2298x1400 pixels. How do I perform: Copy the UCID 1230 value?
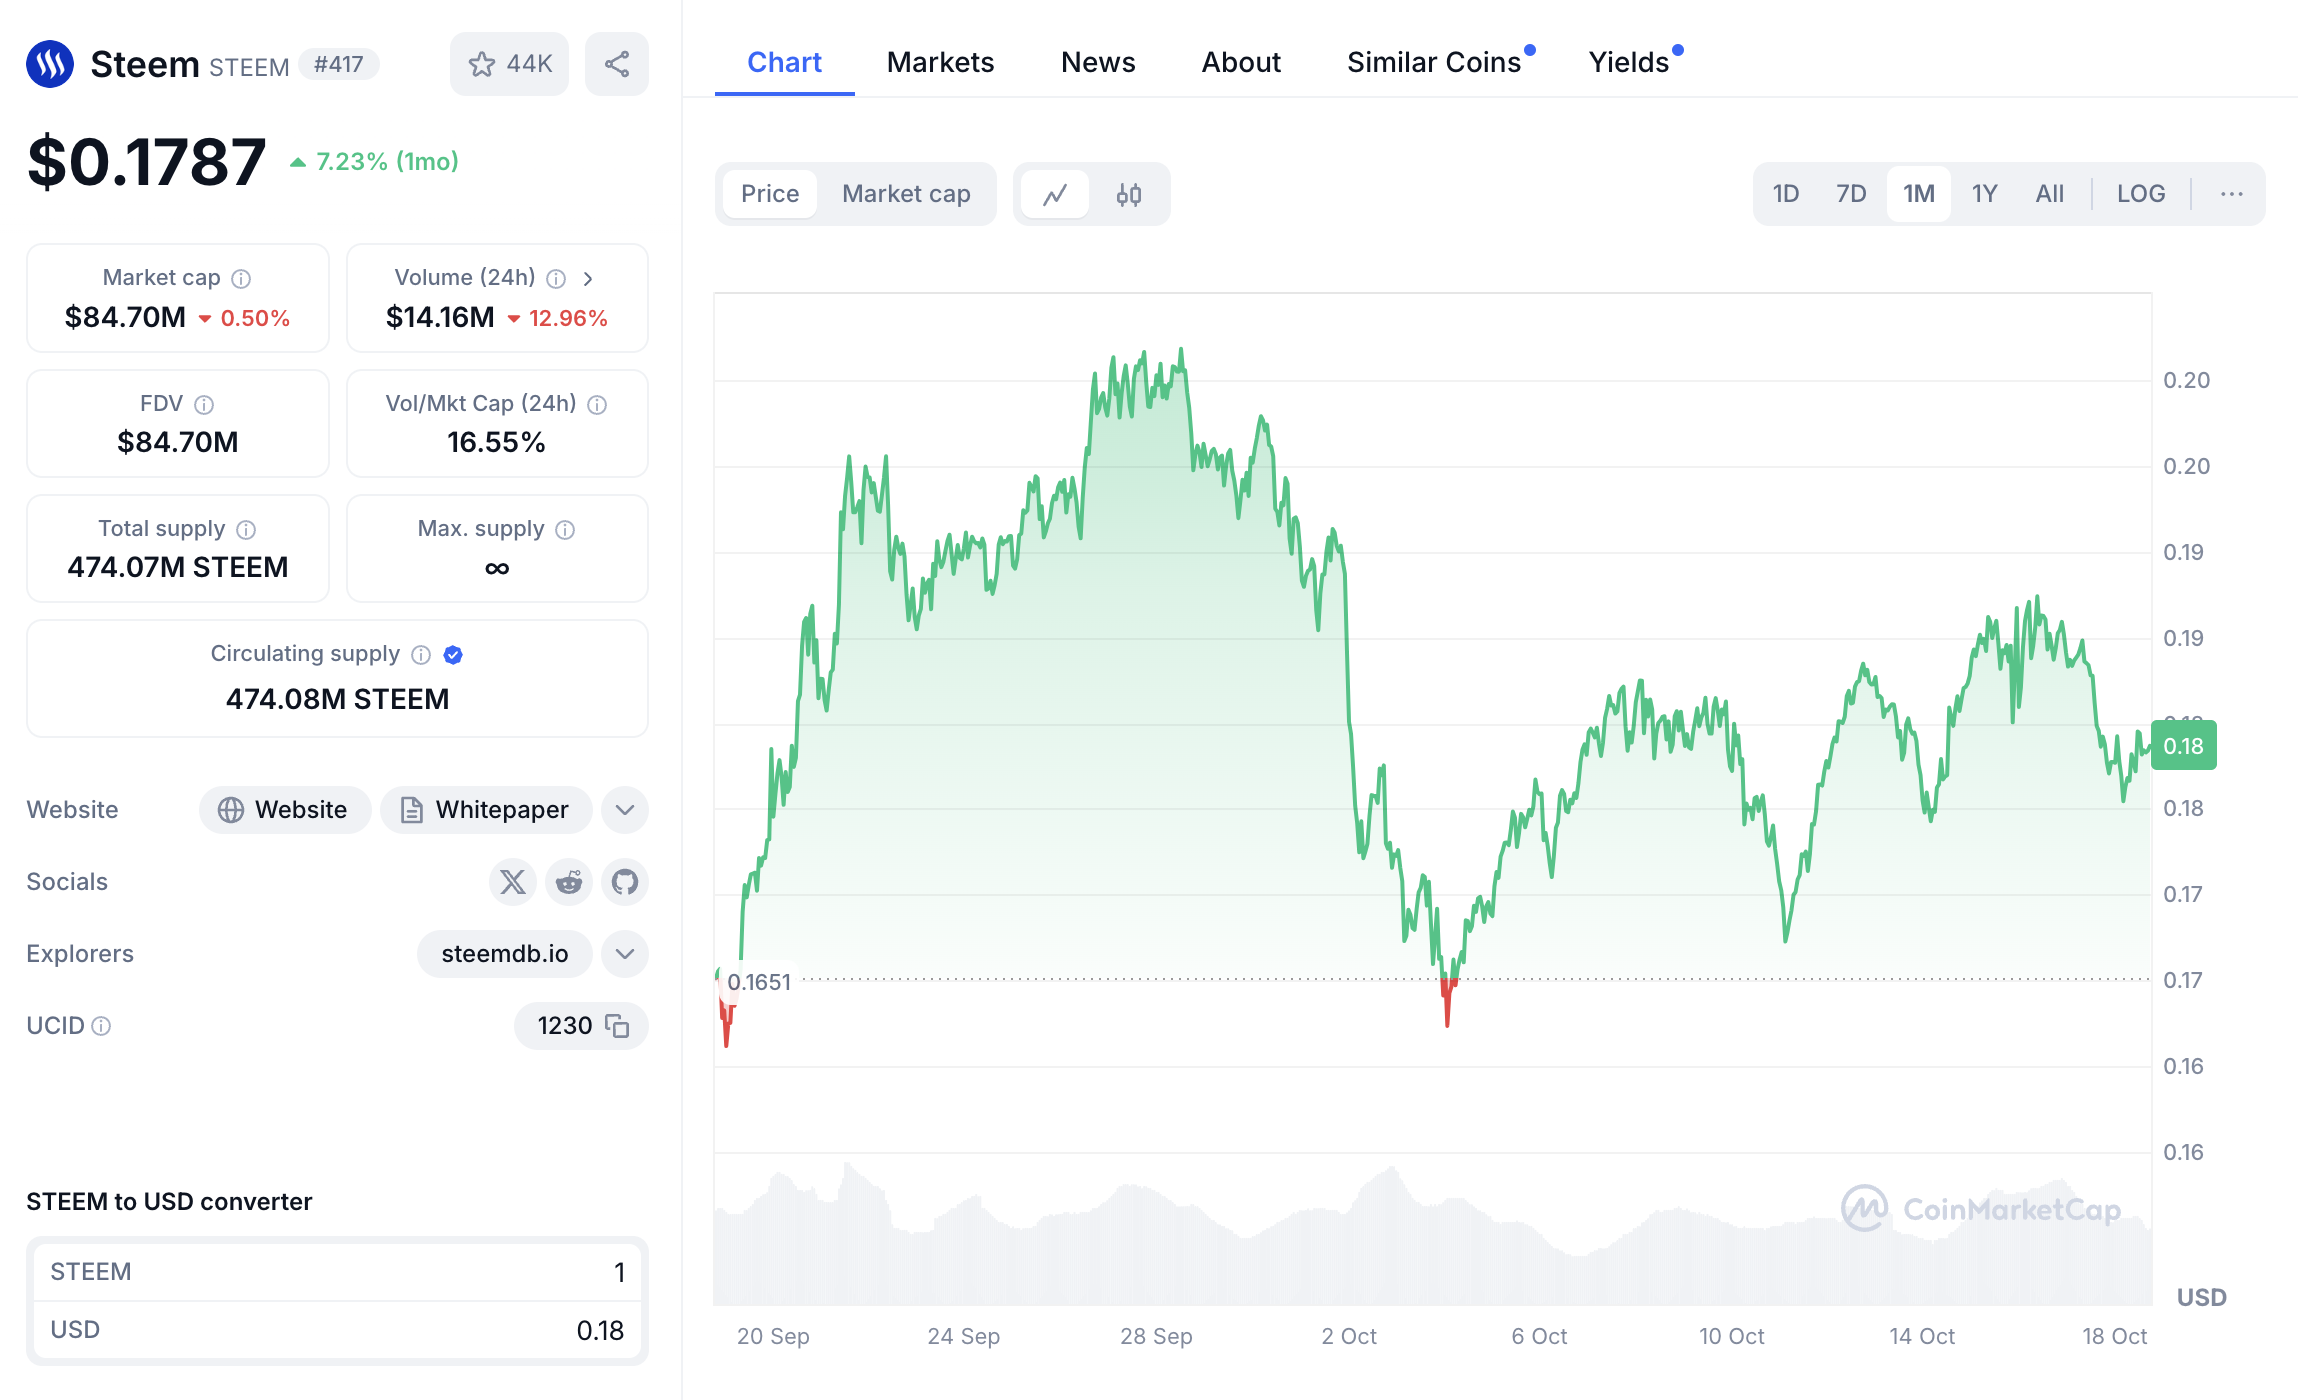[618, 1026]
